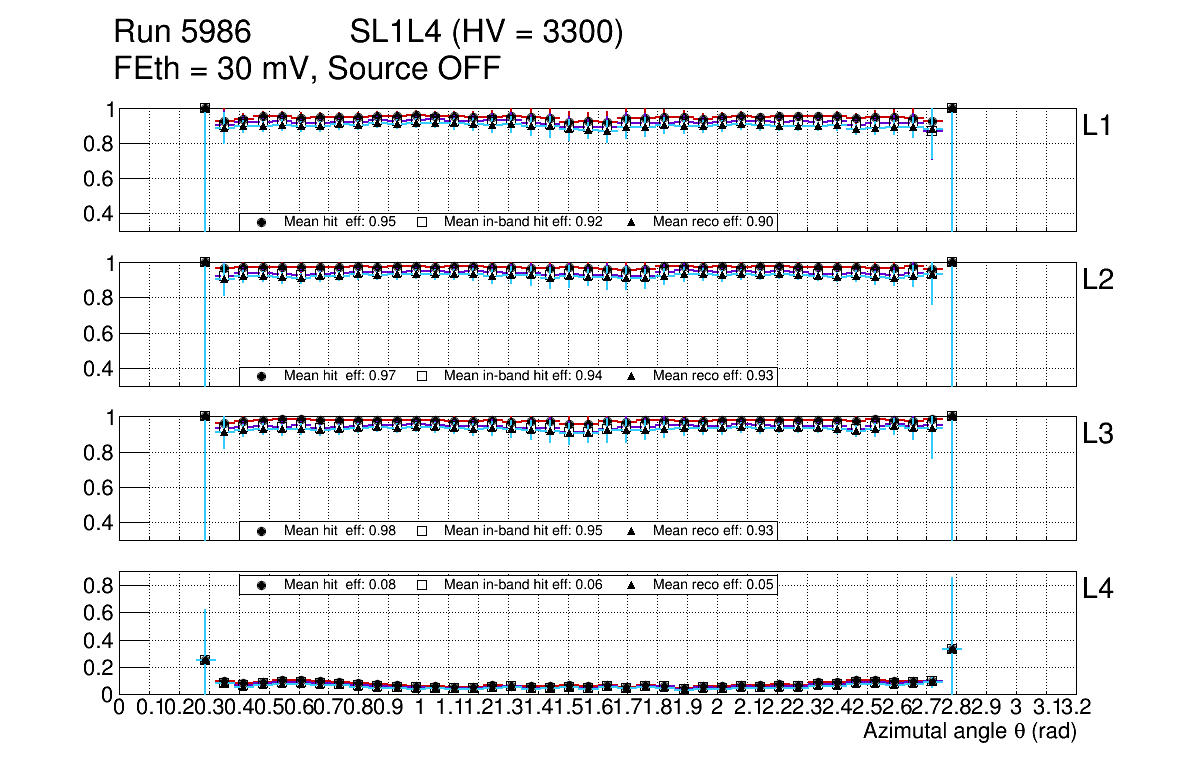Click the rightmost outlier data point in L4 panel
Image resolution: width=1196 pixels, height=772 pixels.
click(952, 648)
